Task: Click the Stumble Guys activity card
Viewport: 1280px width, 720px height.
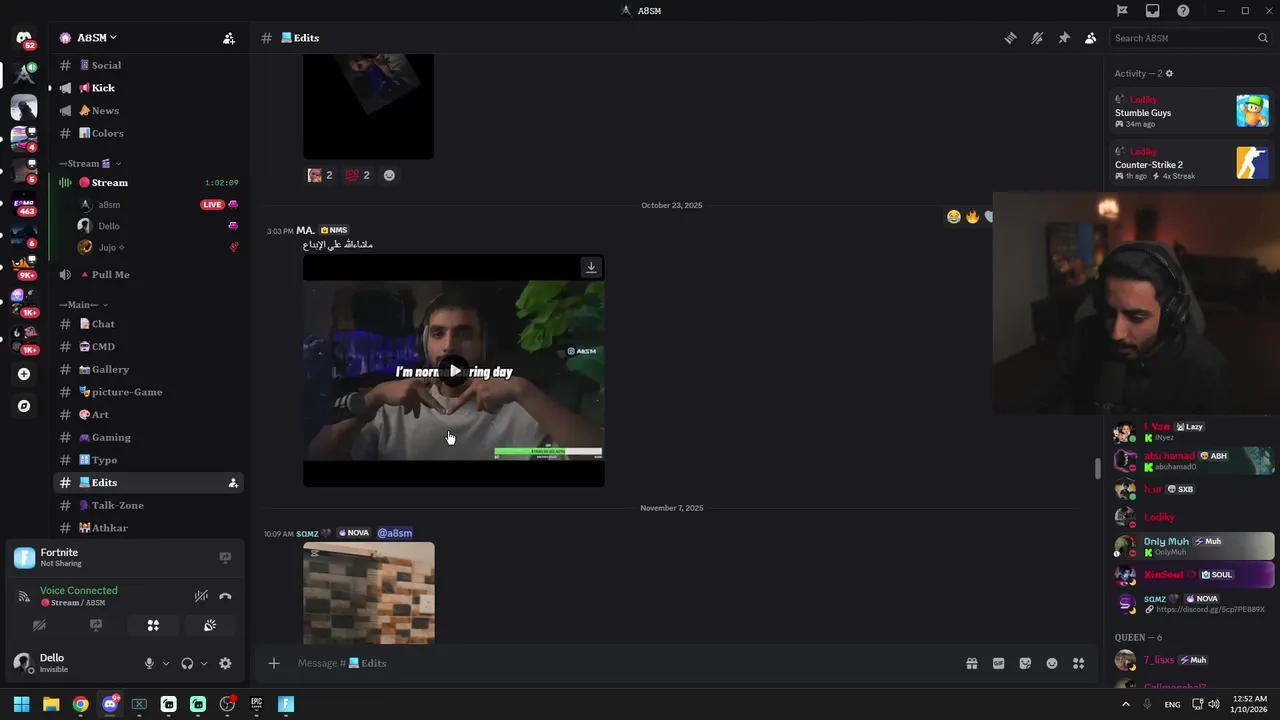Action: point(1192,111)
